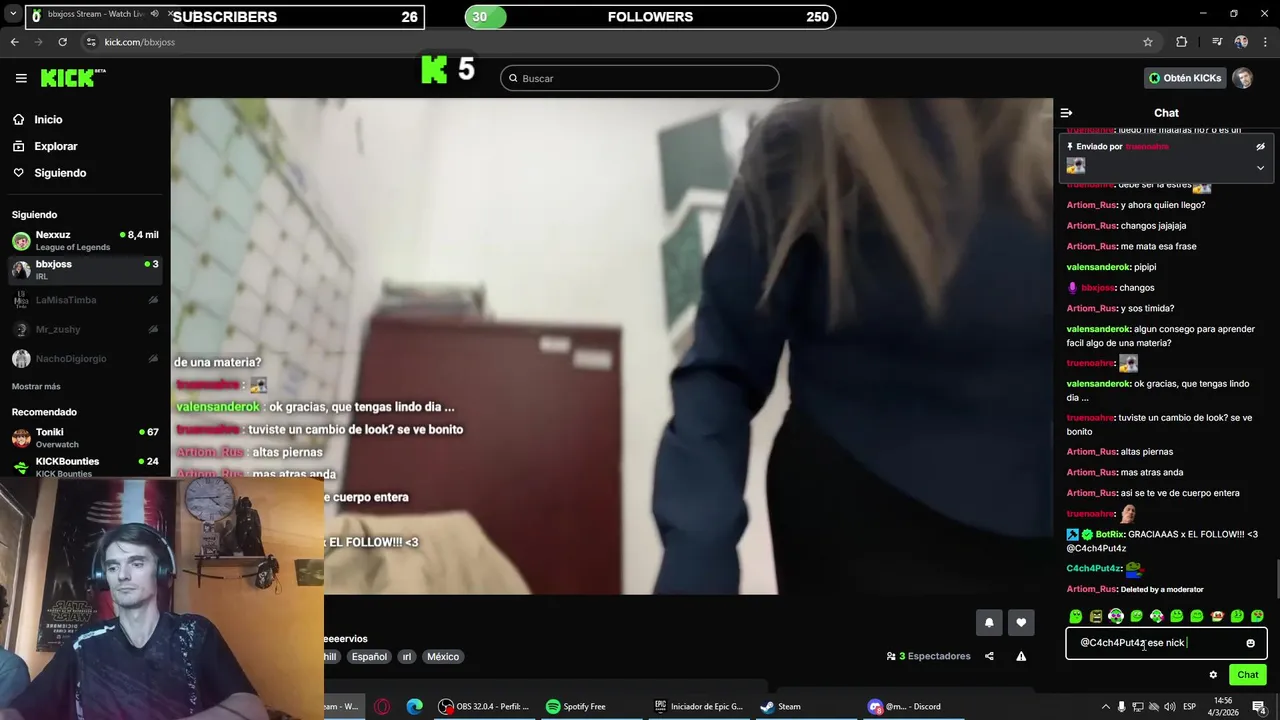
Task: Open user profile avatar menu
Action: (1243, 78)
